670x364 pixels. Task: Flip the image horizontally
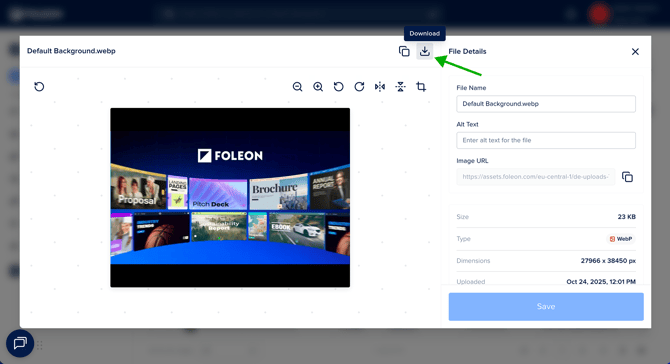click(x=380, y=87)
